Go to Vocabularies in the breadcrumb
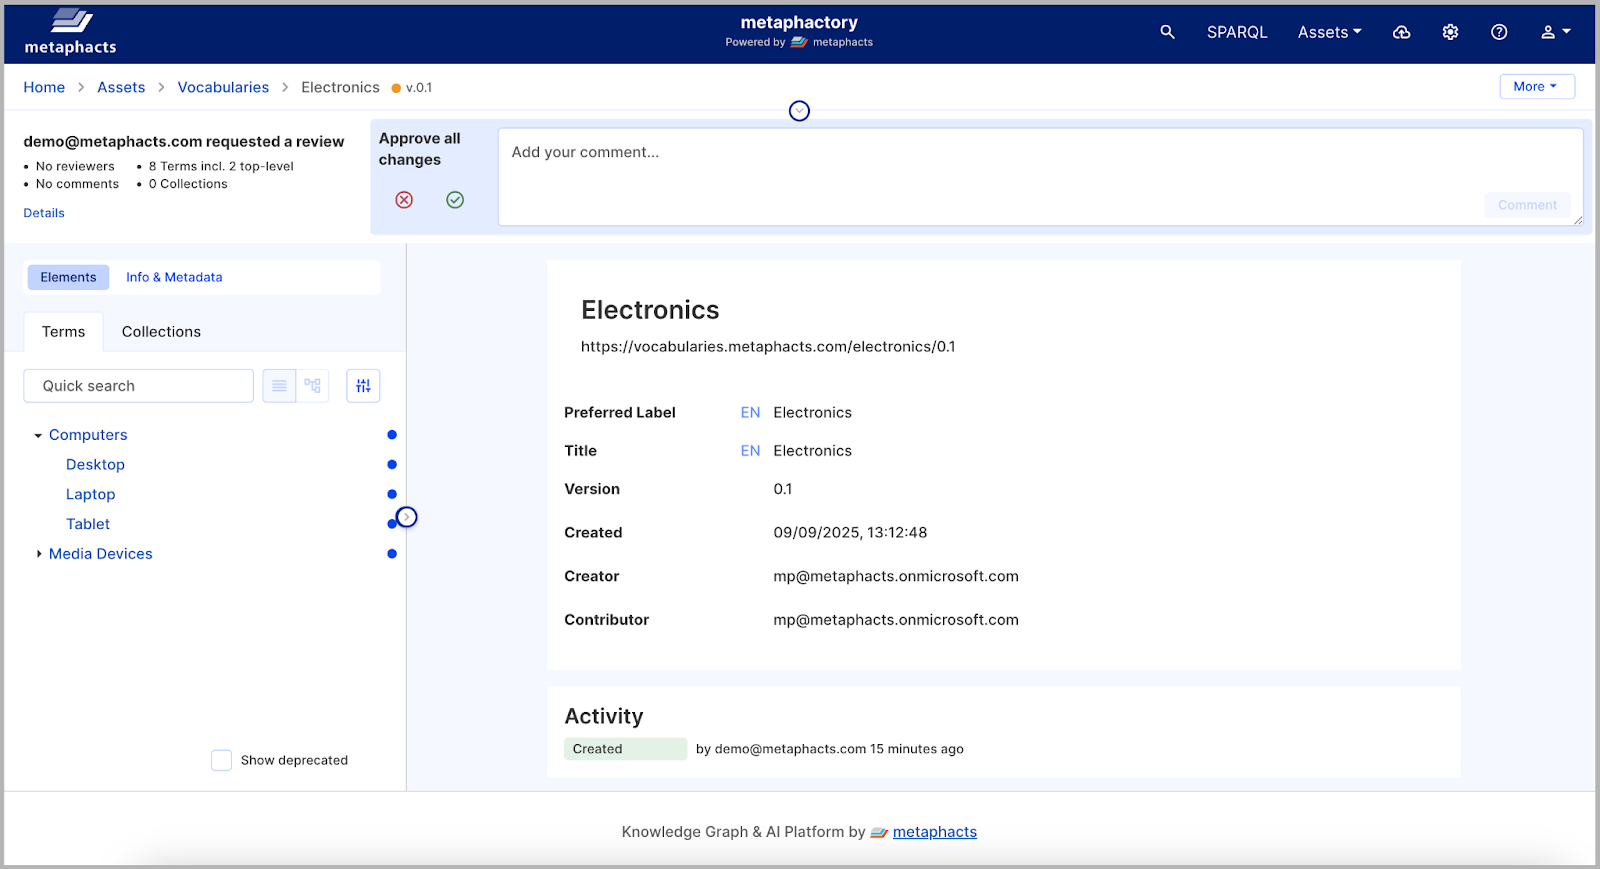Screen dimensions: 1600x869 point(223,88)
